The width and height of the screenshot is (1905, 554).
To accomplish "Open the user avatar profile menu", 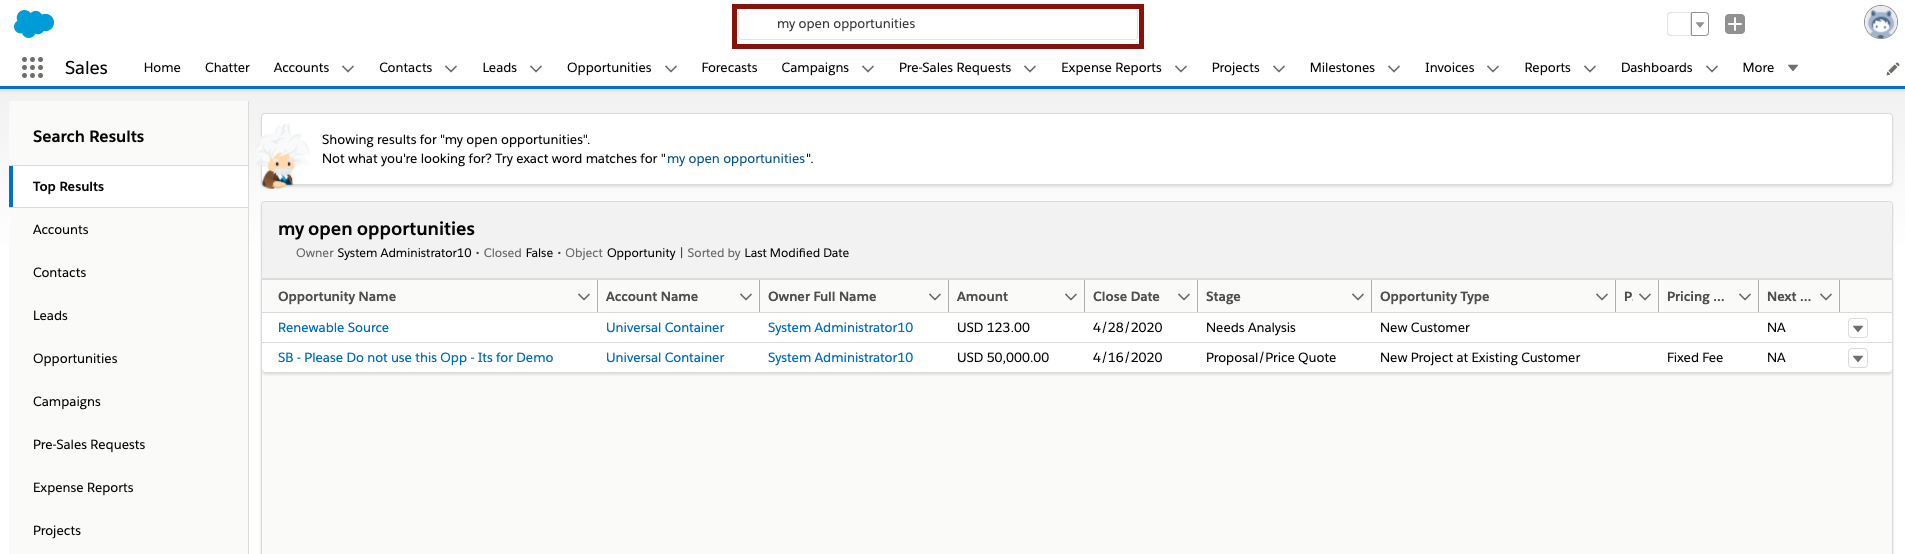I will [1880, 22].
